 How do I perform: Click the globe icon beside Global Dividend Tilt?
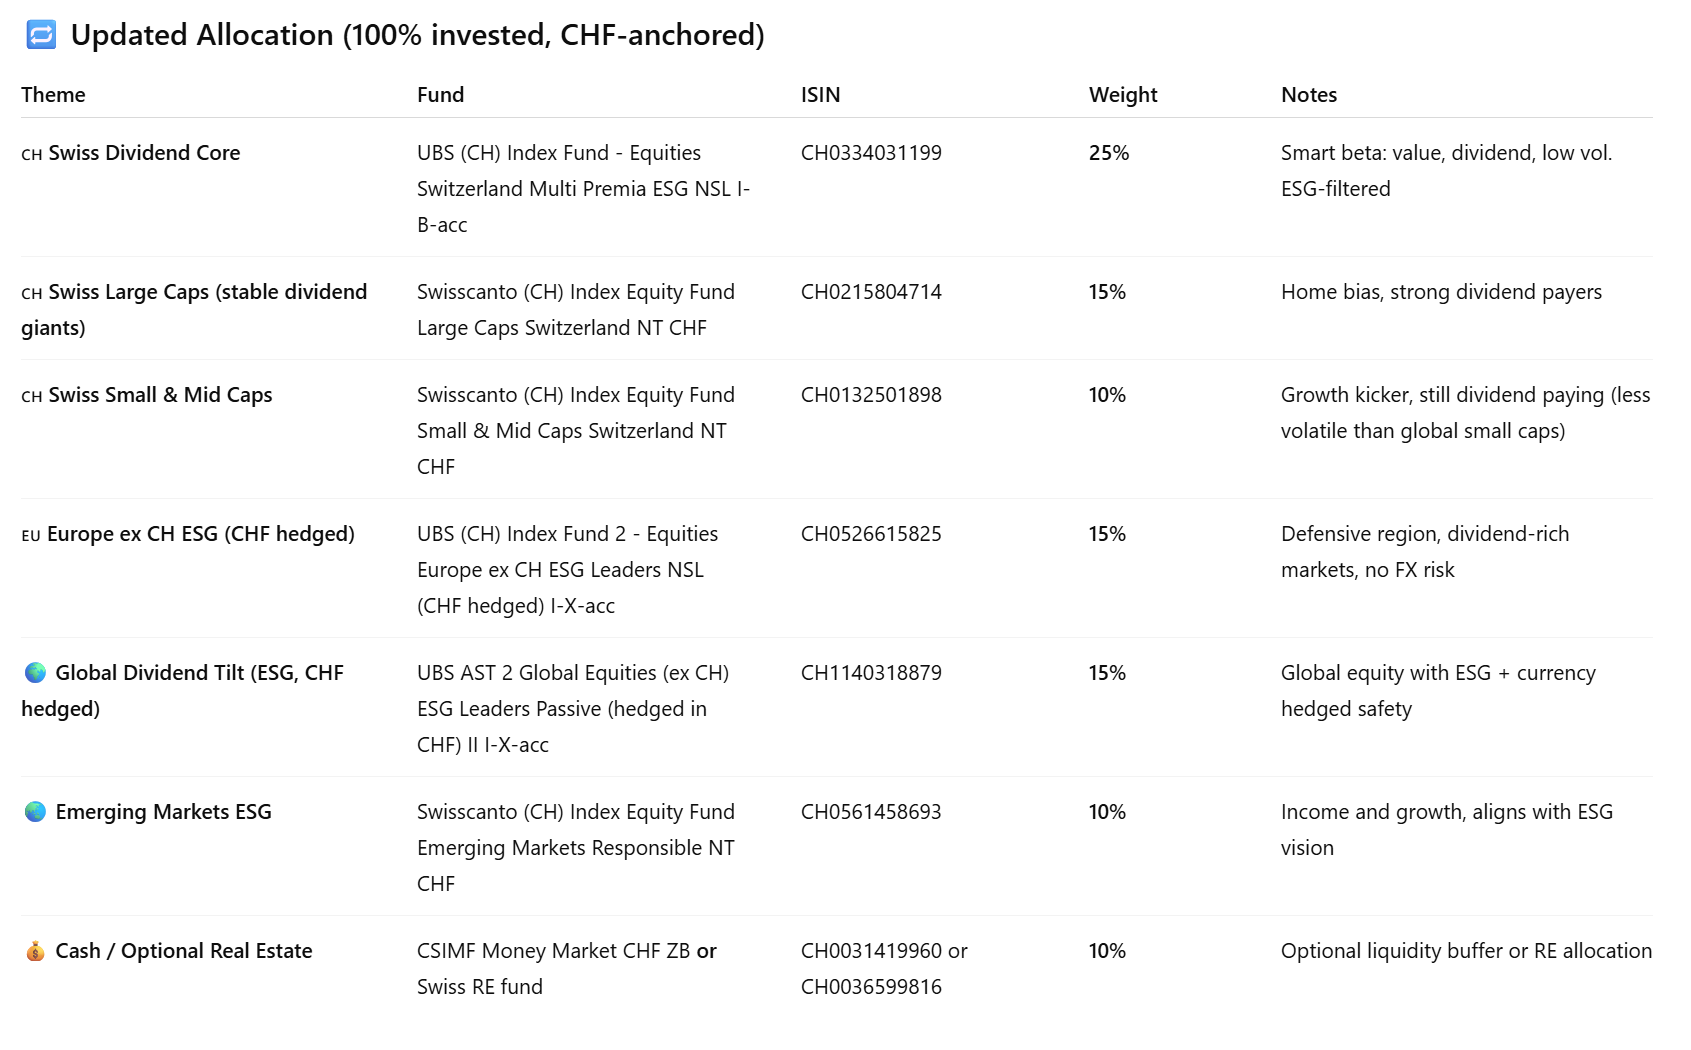(35, 673)
